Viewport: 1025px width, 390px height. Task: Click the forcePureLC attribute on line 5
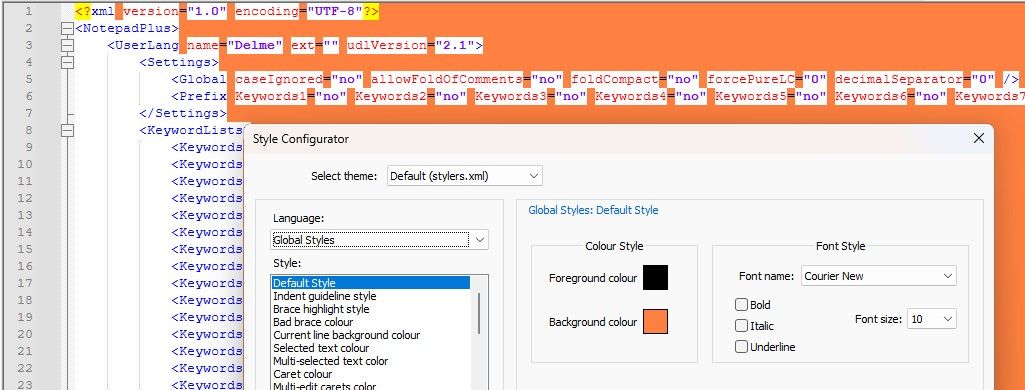point(751,80)
